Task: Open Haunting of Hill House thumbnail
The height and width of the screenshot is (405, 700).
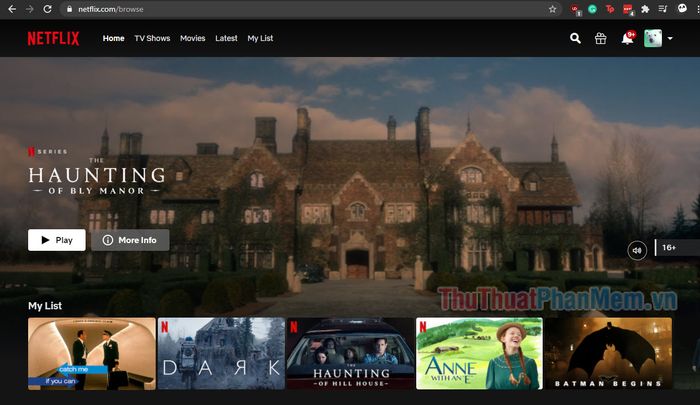Action: [350, 354]
